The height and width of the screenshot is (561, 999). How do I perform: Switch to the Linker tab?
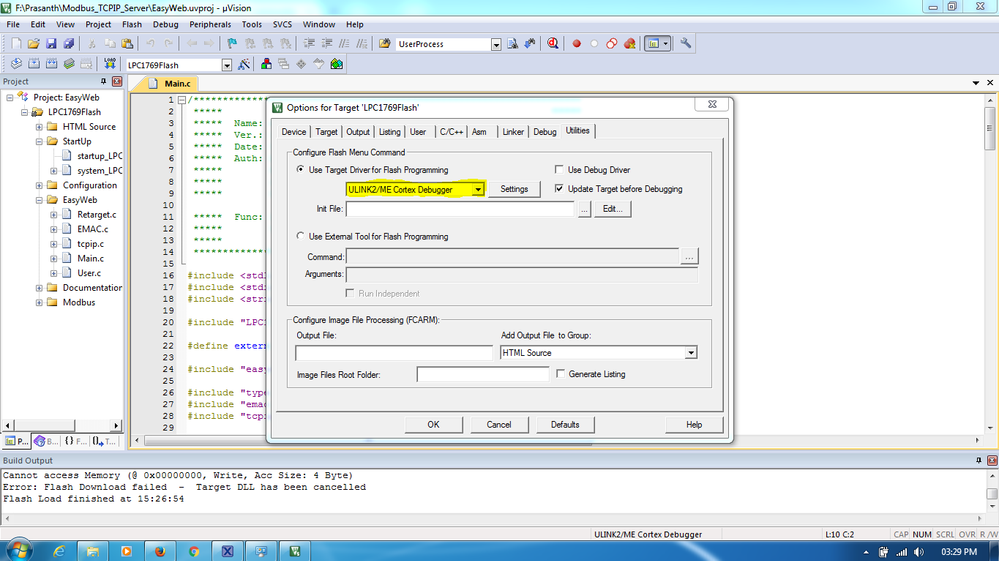(513, 132)
